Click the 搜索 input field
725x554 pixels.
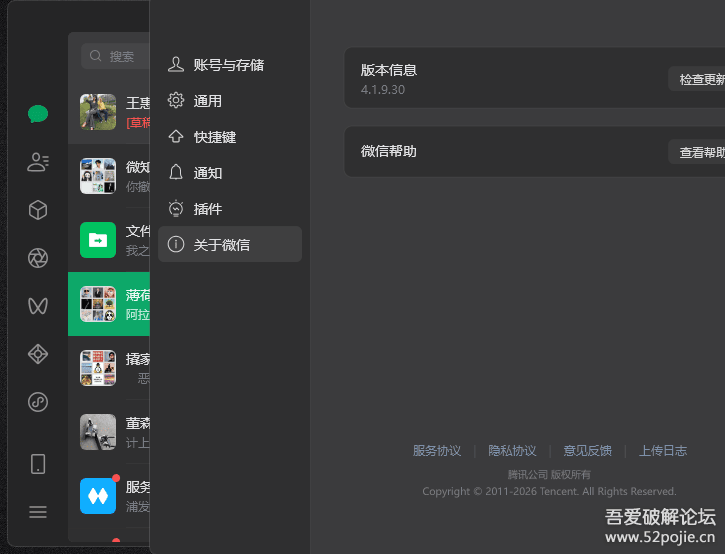[115, 56]
